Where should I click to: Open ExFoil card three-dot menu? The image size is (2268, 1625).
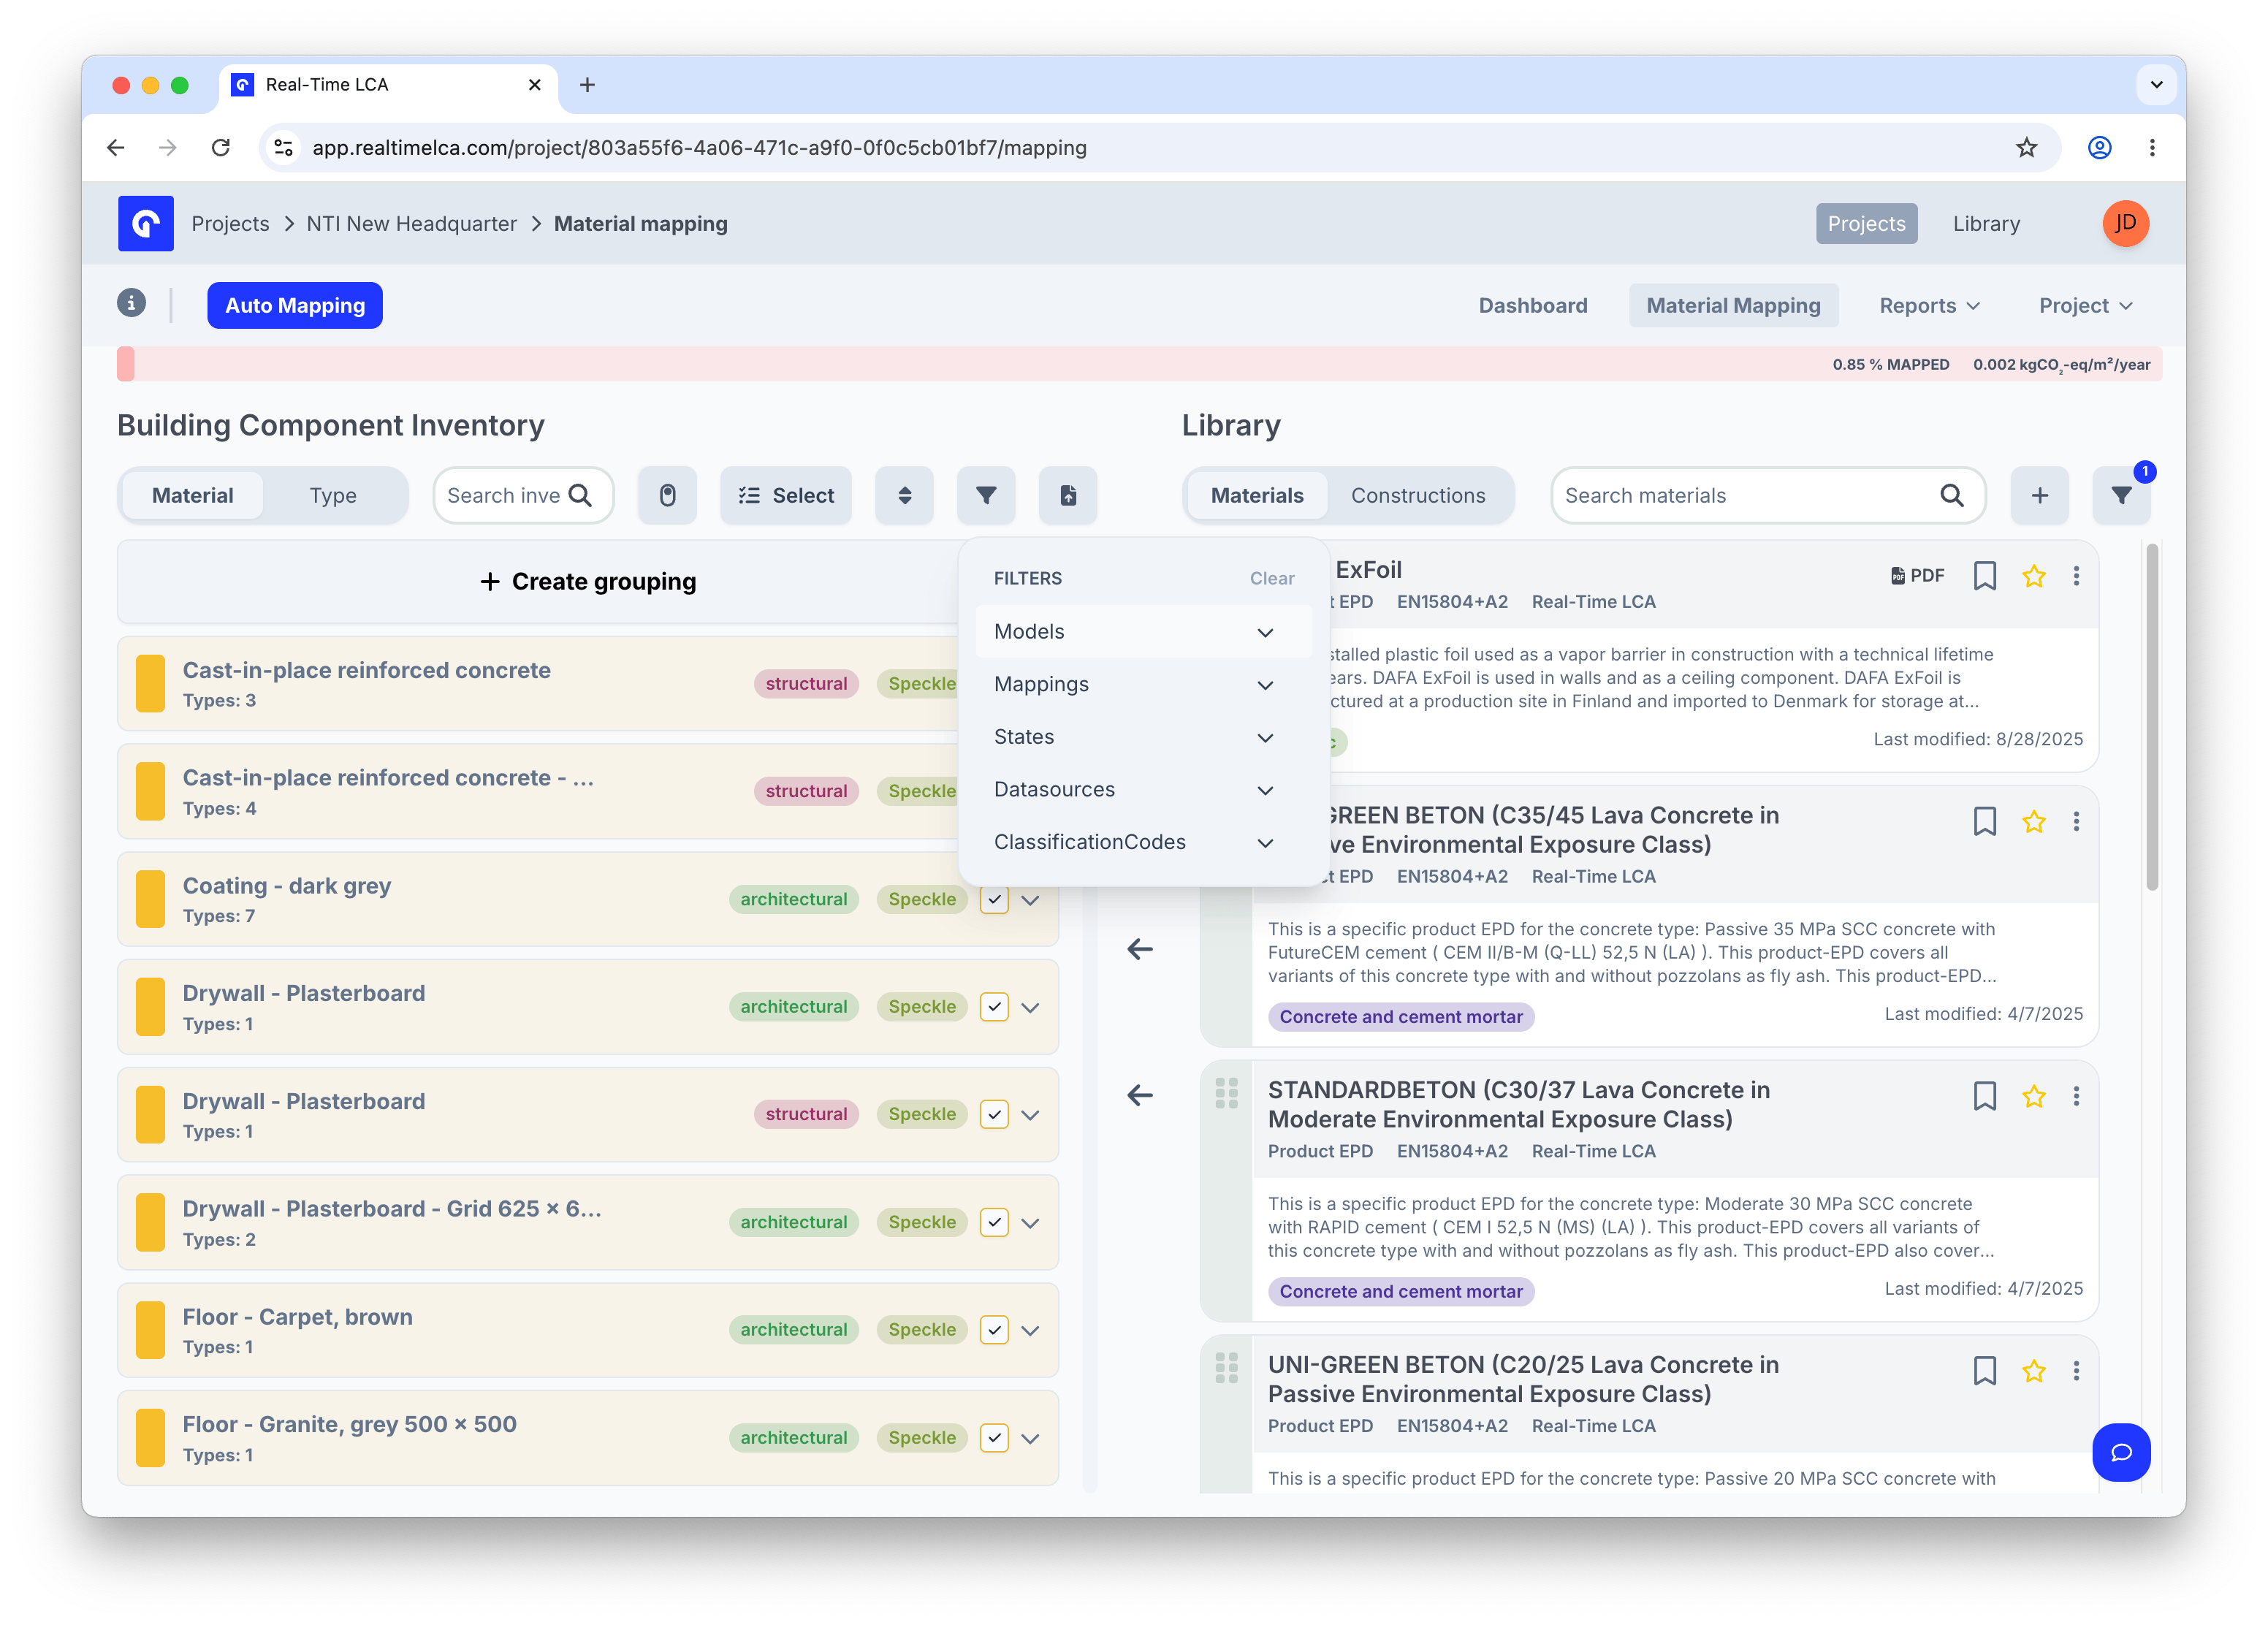[2076, 576]
